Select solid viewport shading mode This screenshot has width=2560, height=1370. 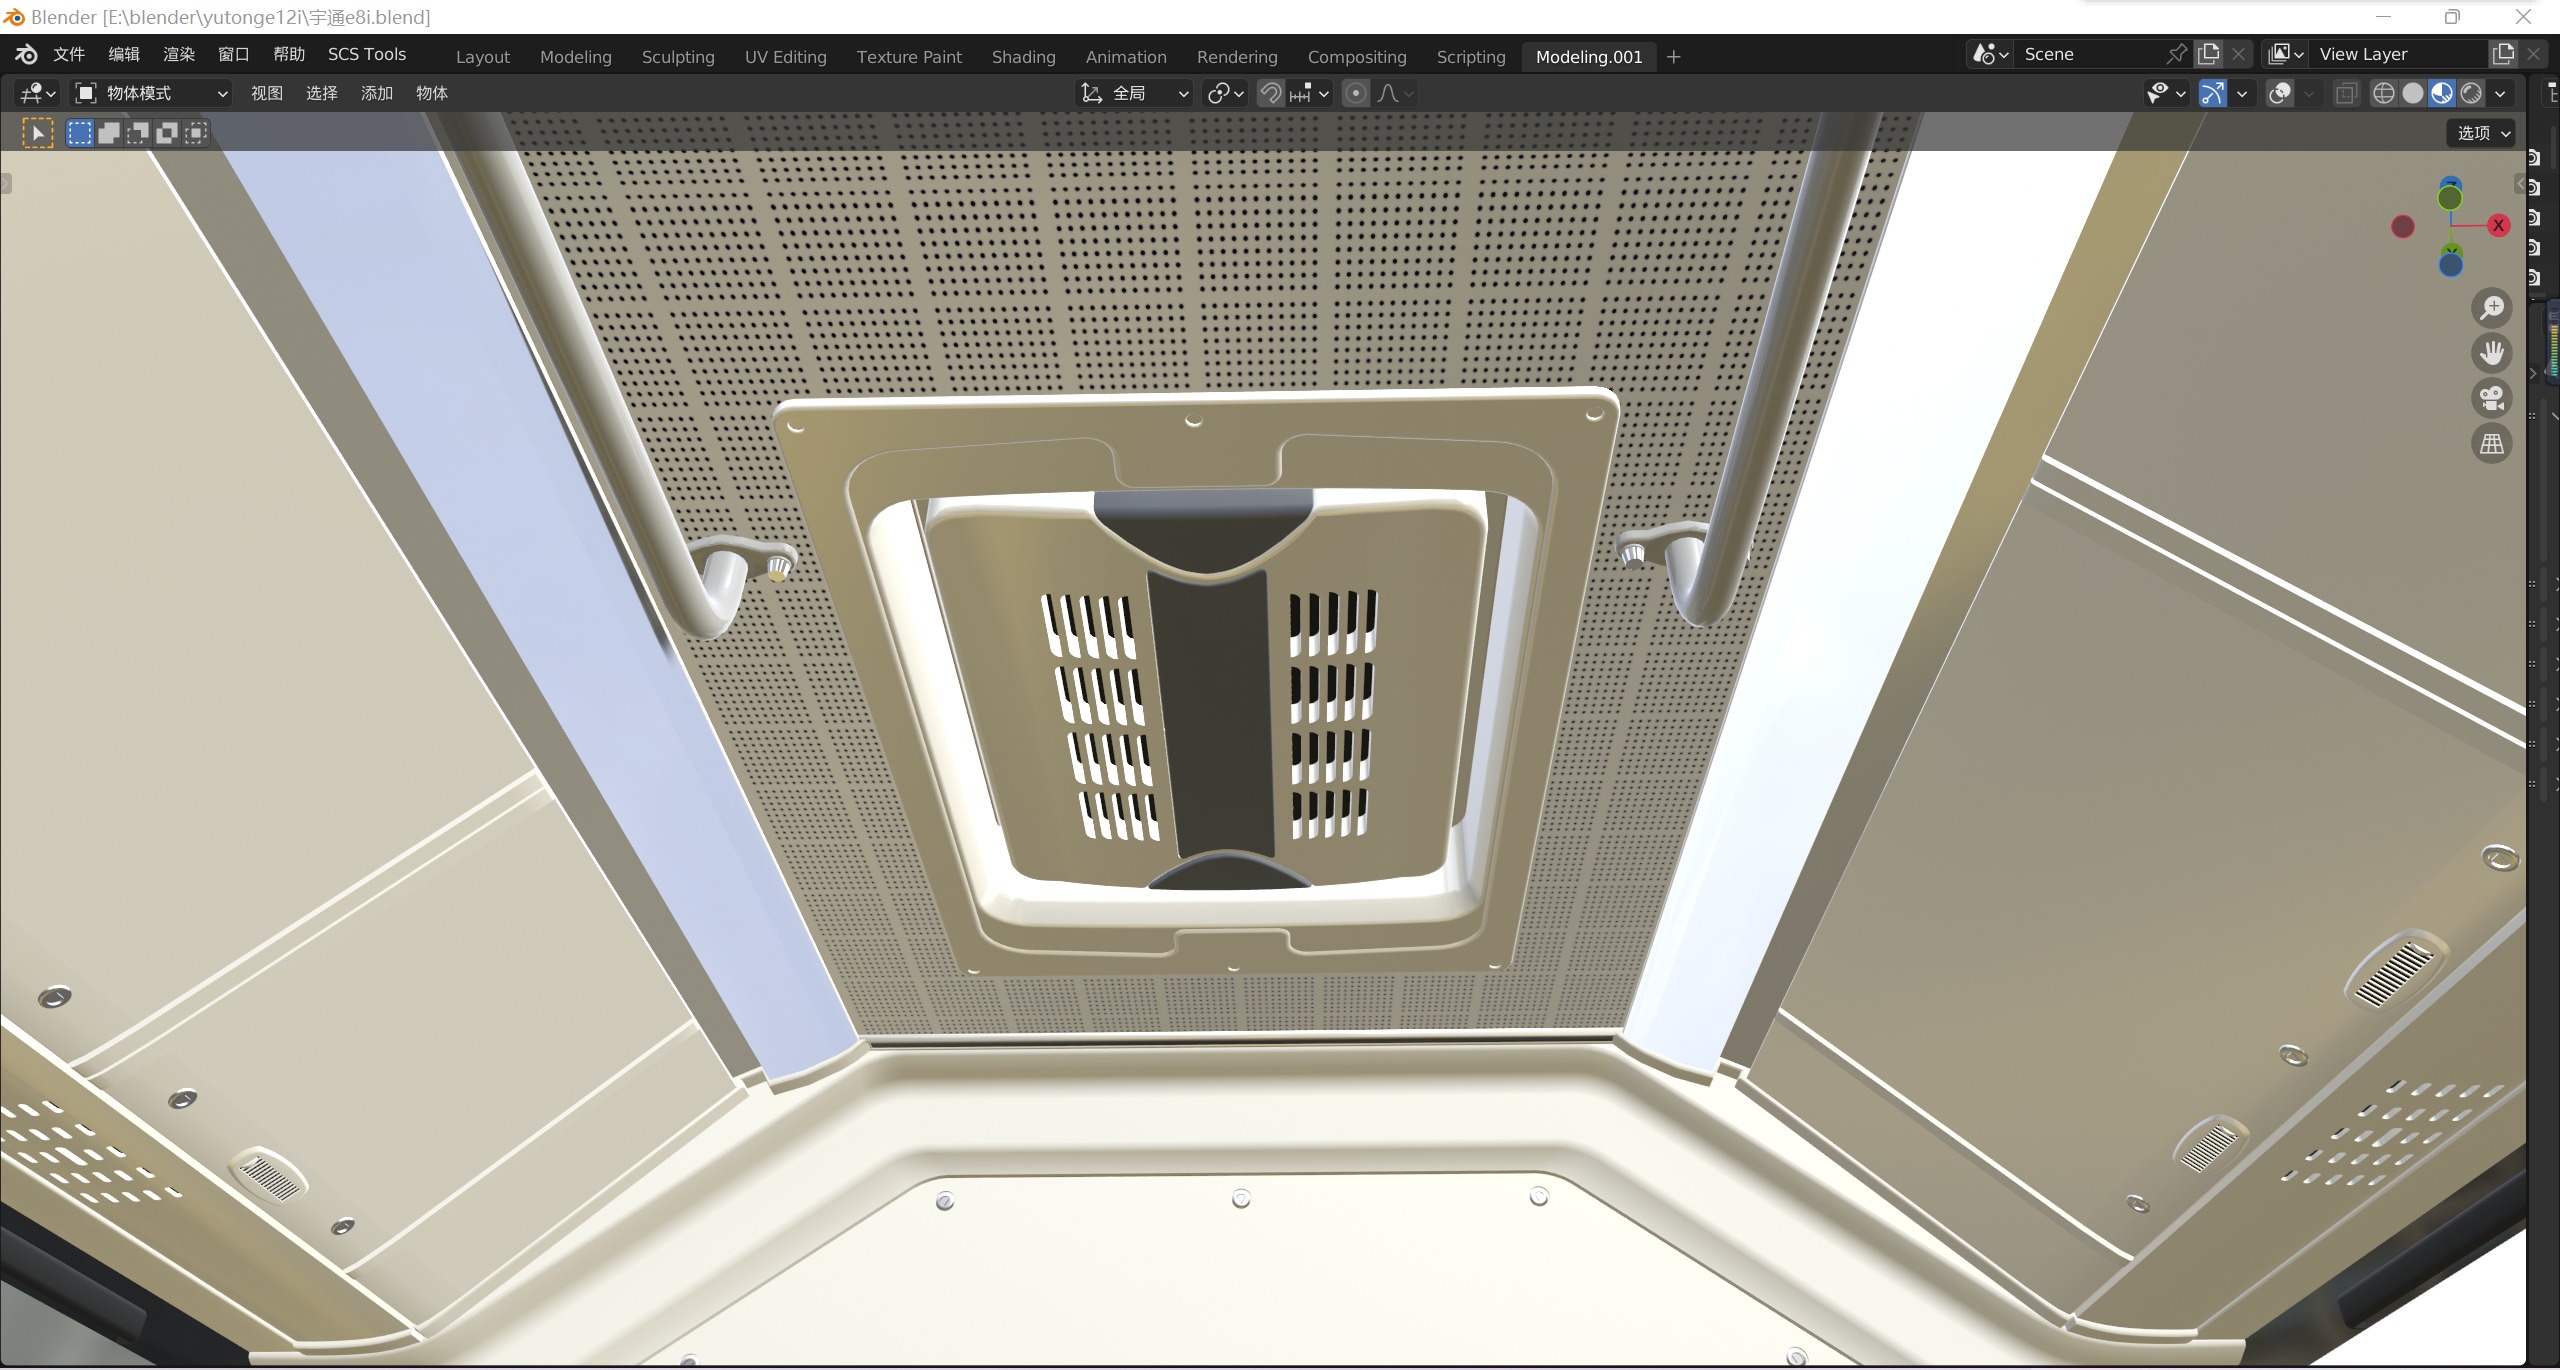[2413, 93]
